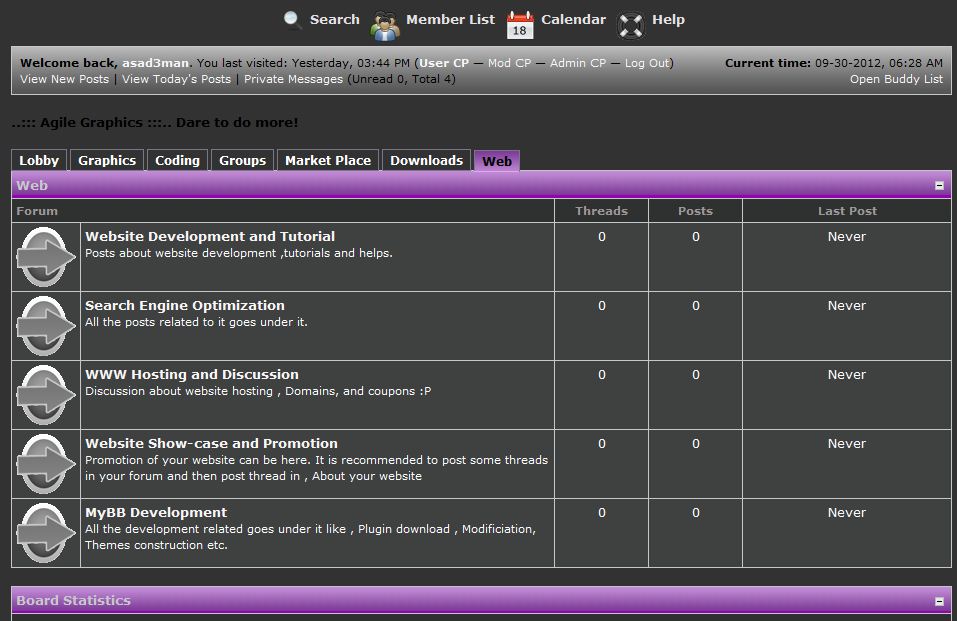This screenshot has height=621, width=957.
Task: Click the Search magnifying glass icon
Action: pos(292,20)
